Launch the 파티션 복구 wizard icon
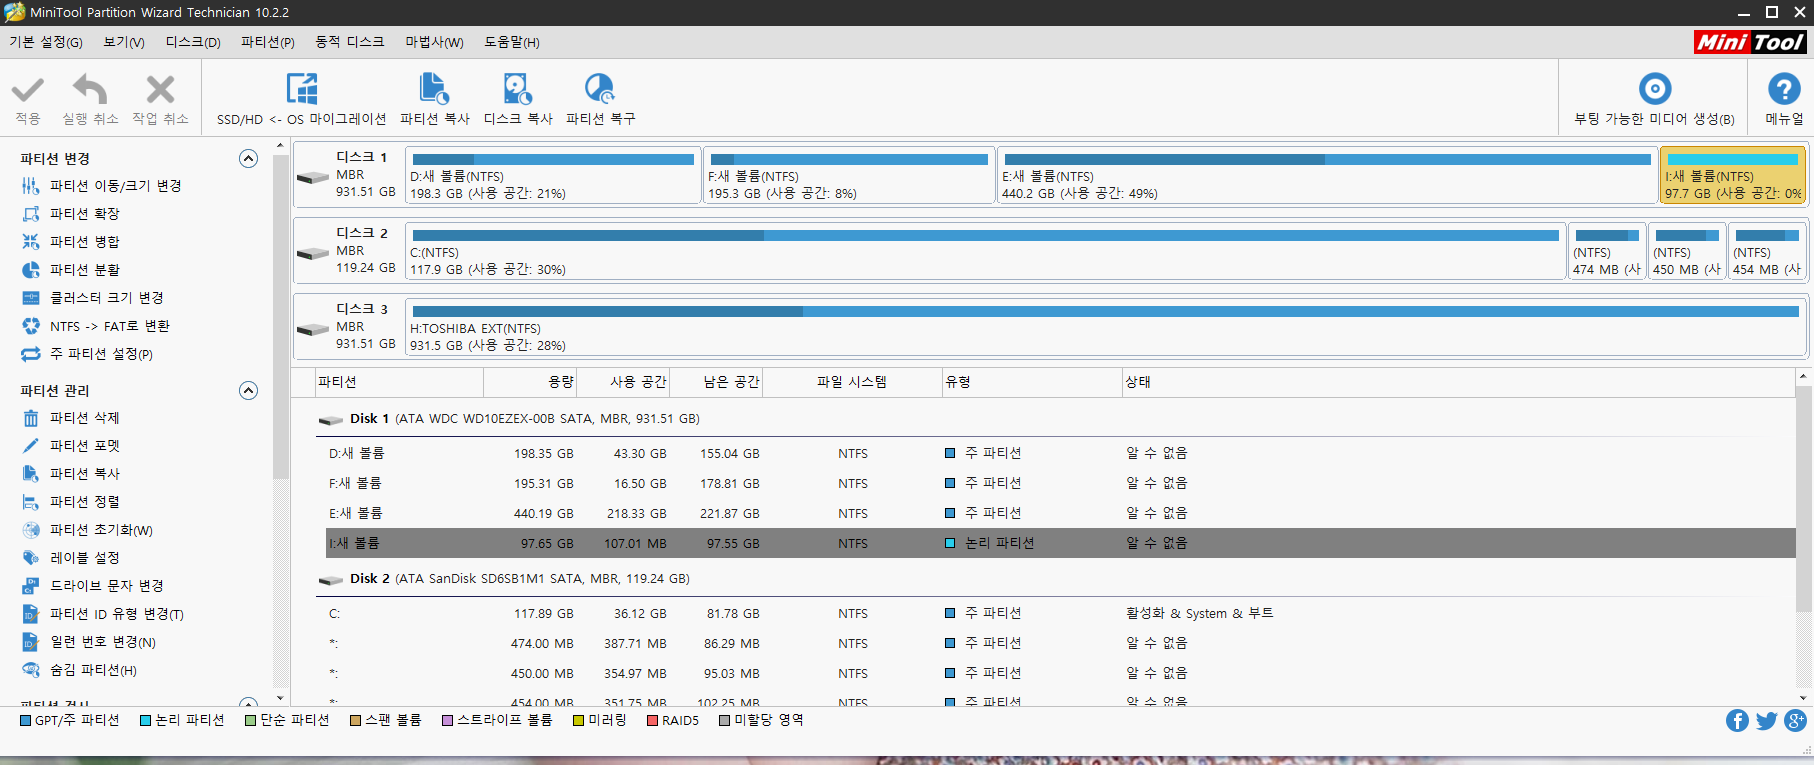 point(600,89)
